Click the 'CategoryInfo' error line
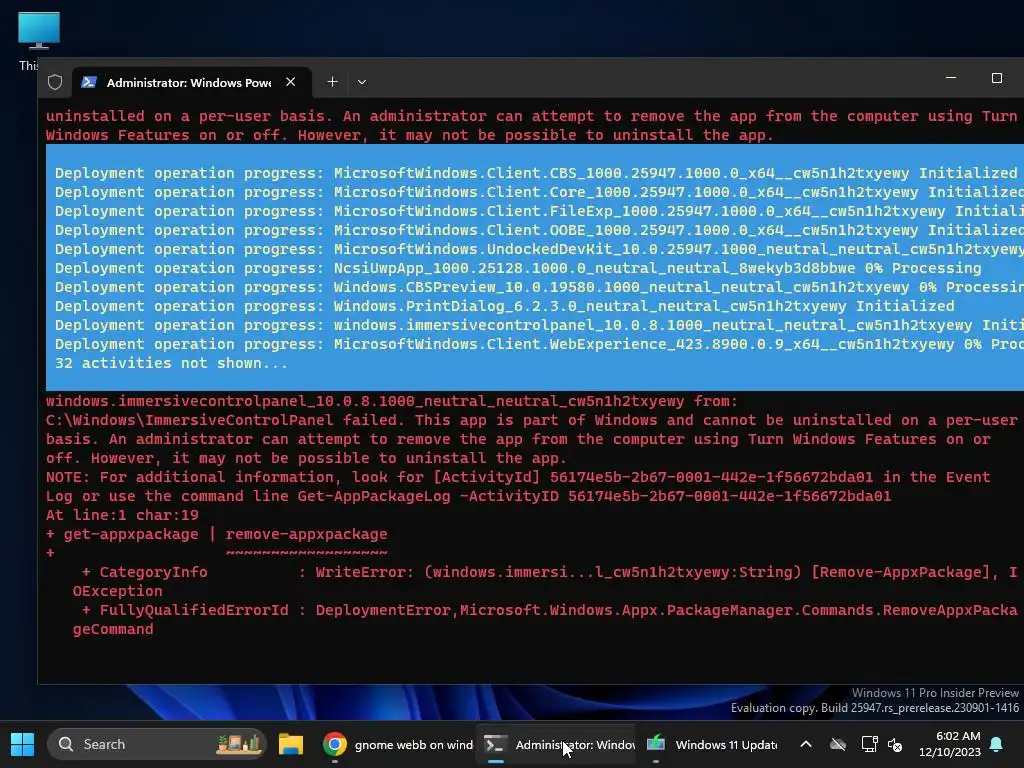Viewport: 1024px width, 768px height. tap(549, 573)
